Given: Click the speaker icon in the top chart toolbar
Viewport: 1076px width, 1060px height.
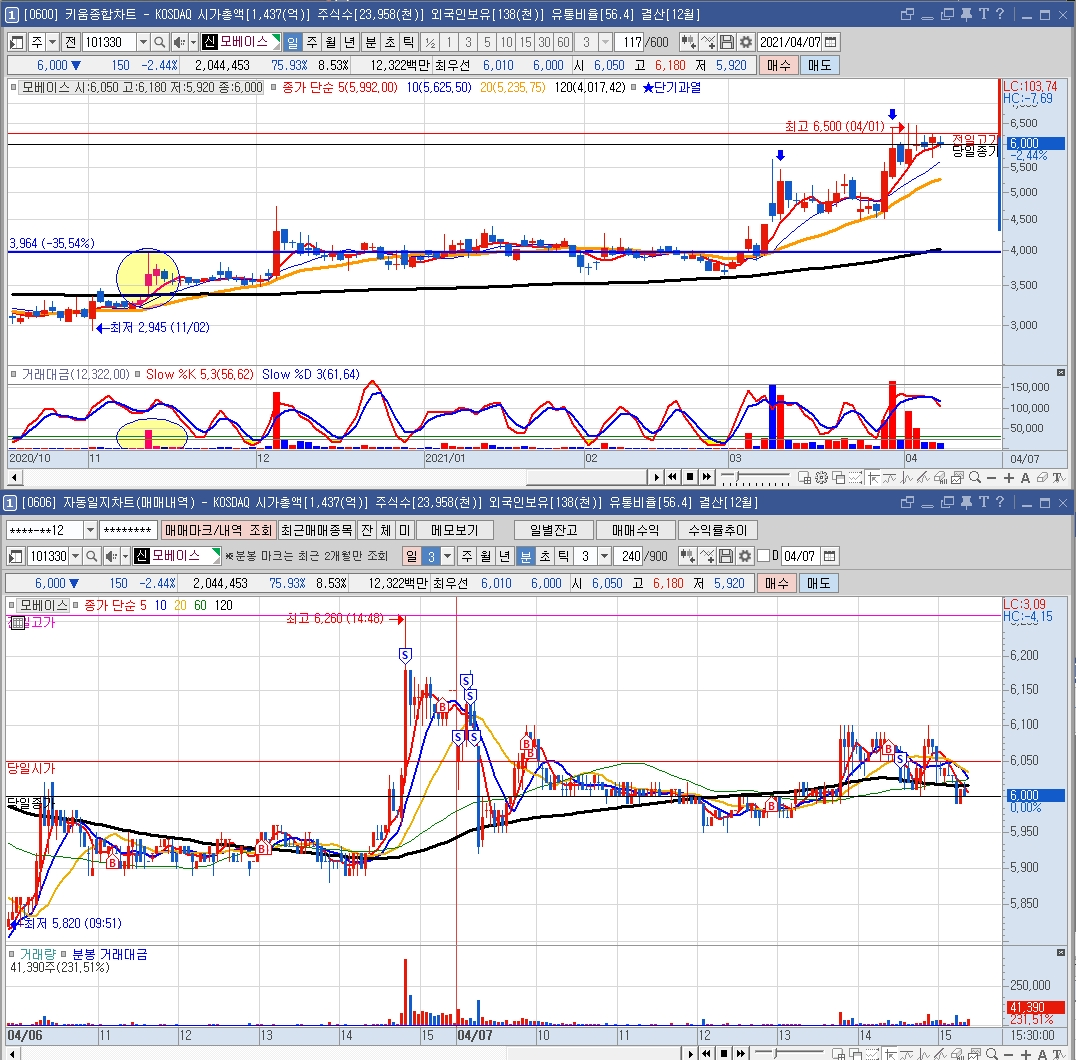Looking at the screenshot, I should [179, 43].
